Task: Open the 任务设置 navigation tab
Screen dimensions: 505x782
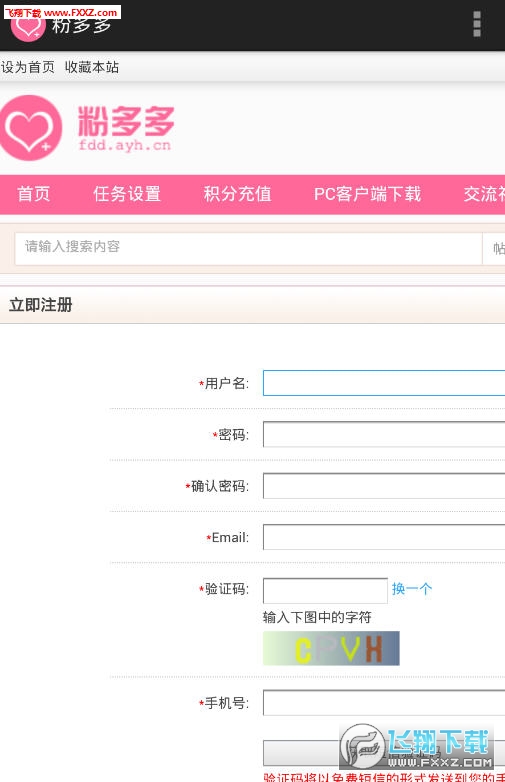Action: coord(127,194)
